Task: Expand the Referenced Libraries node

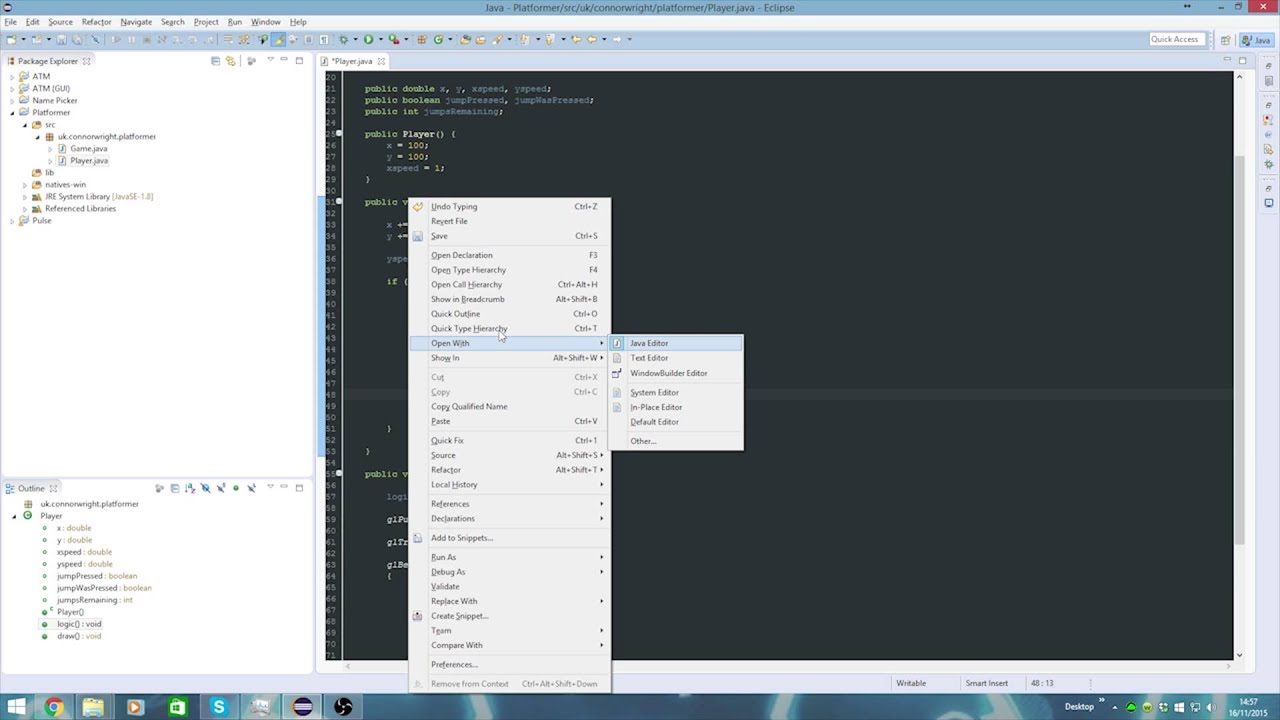Action: [x=25, y=208]
